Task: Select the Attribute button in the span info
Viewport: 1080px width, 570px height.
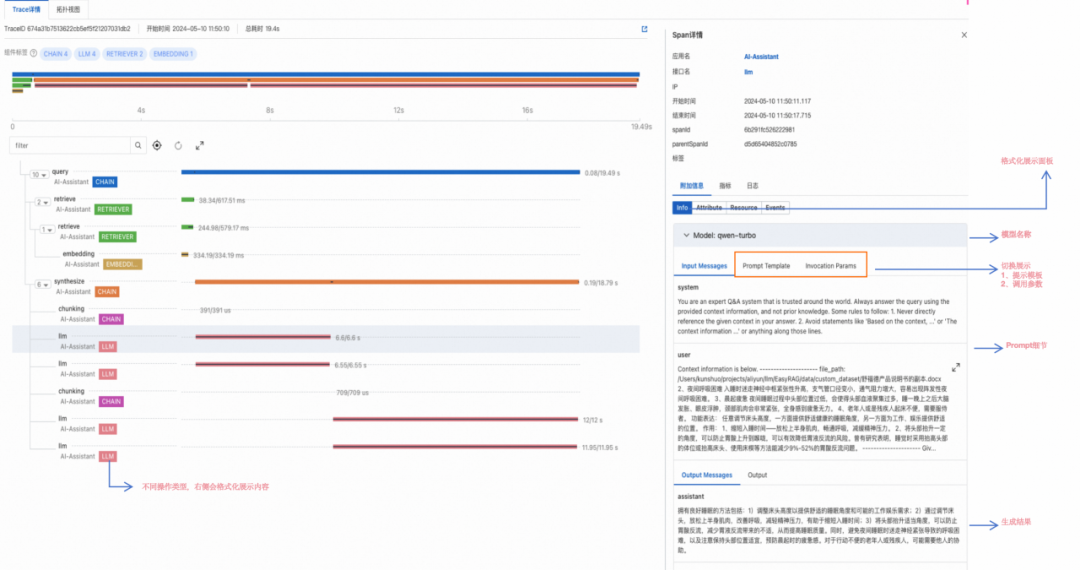Action: click(x=709, y=208)
